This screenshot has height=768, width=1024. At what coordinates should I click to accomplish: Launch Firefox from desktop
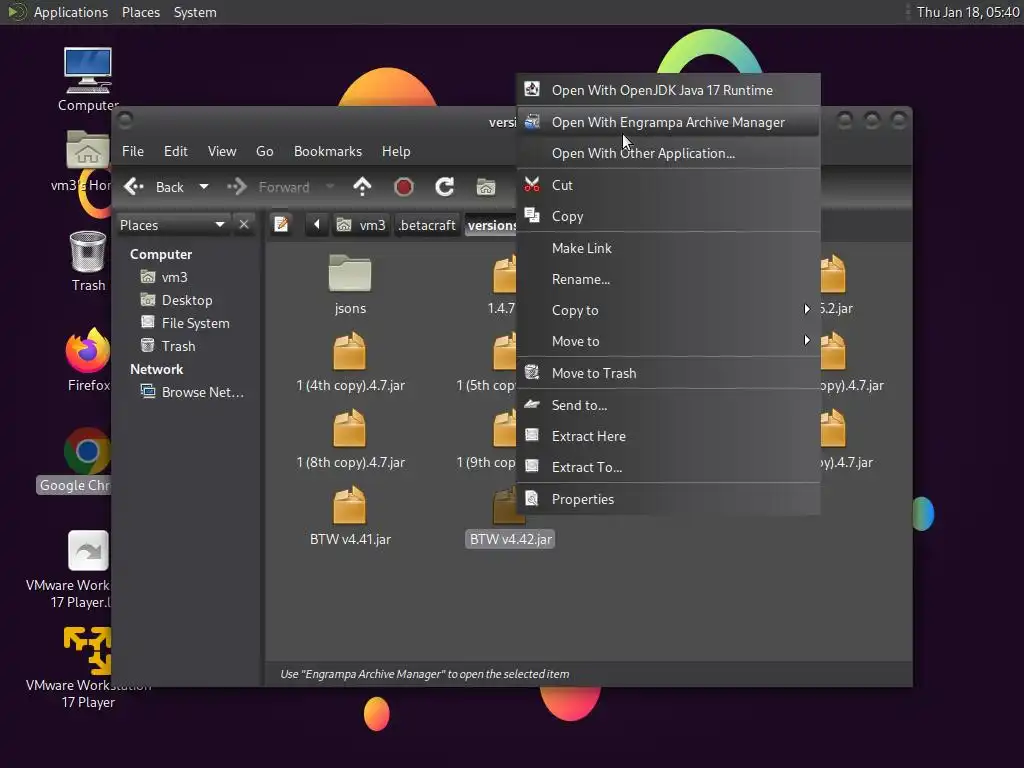(88, 359)
